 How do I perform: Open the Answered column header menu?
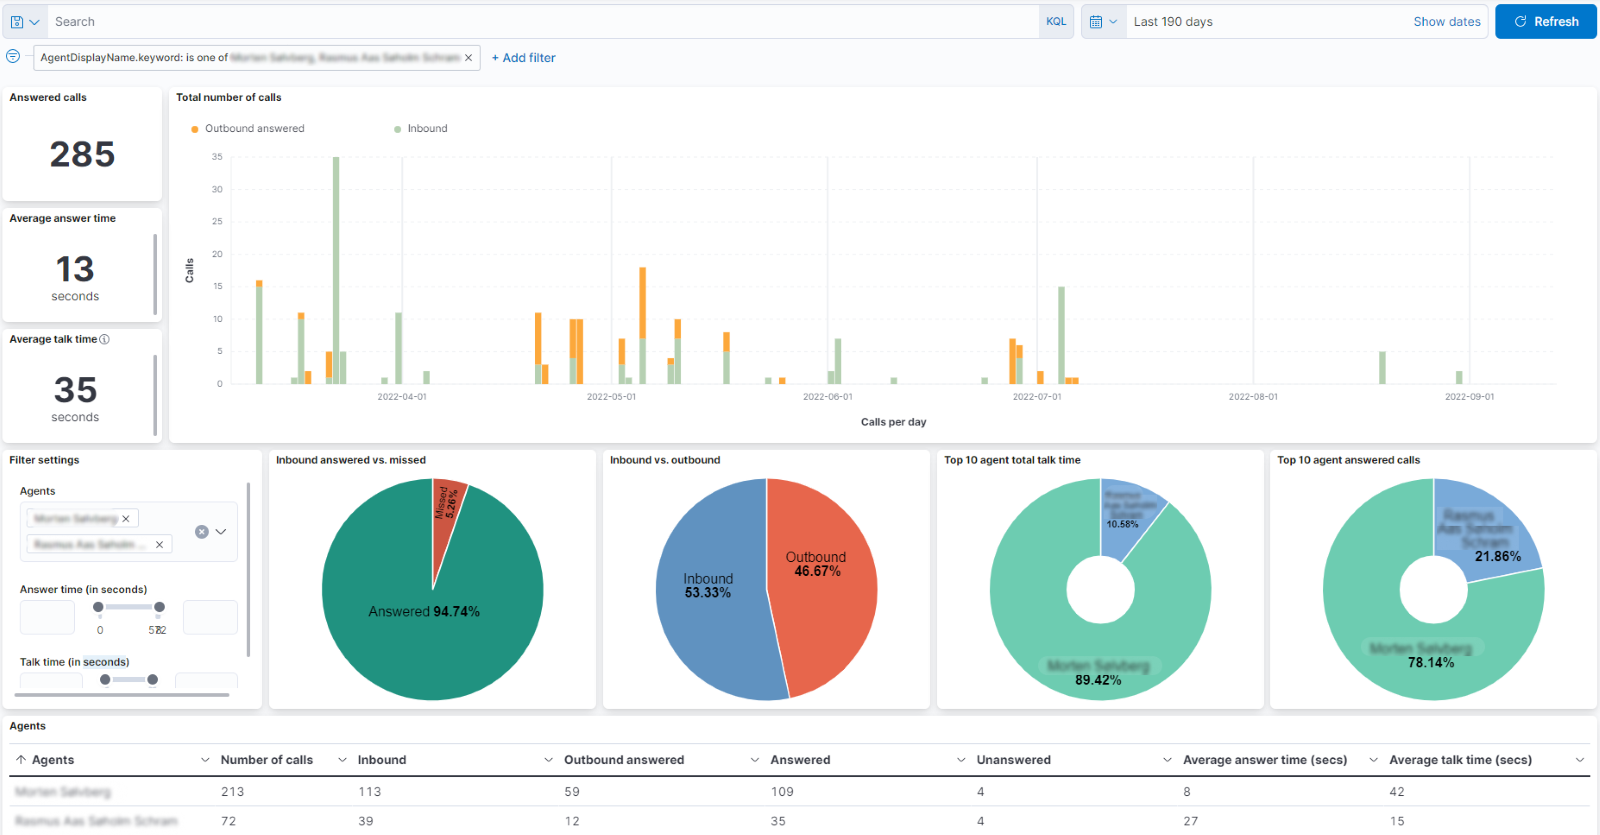pyautogui.click(x=961, y=760)
